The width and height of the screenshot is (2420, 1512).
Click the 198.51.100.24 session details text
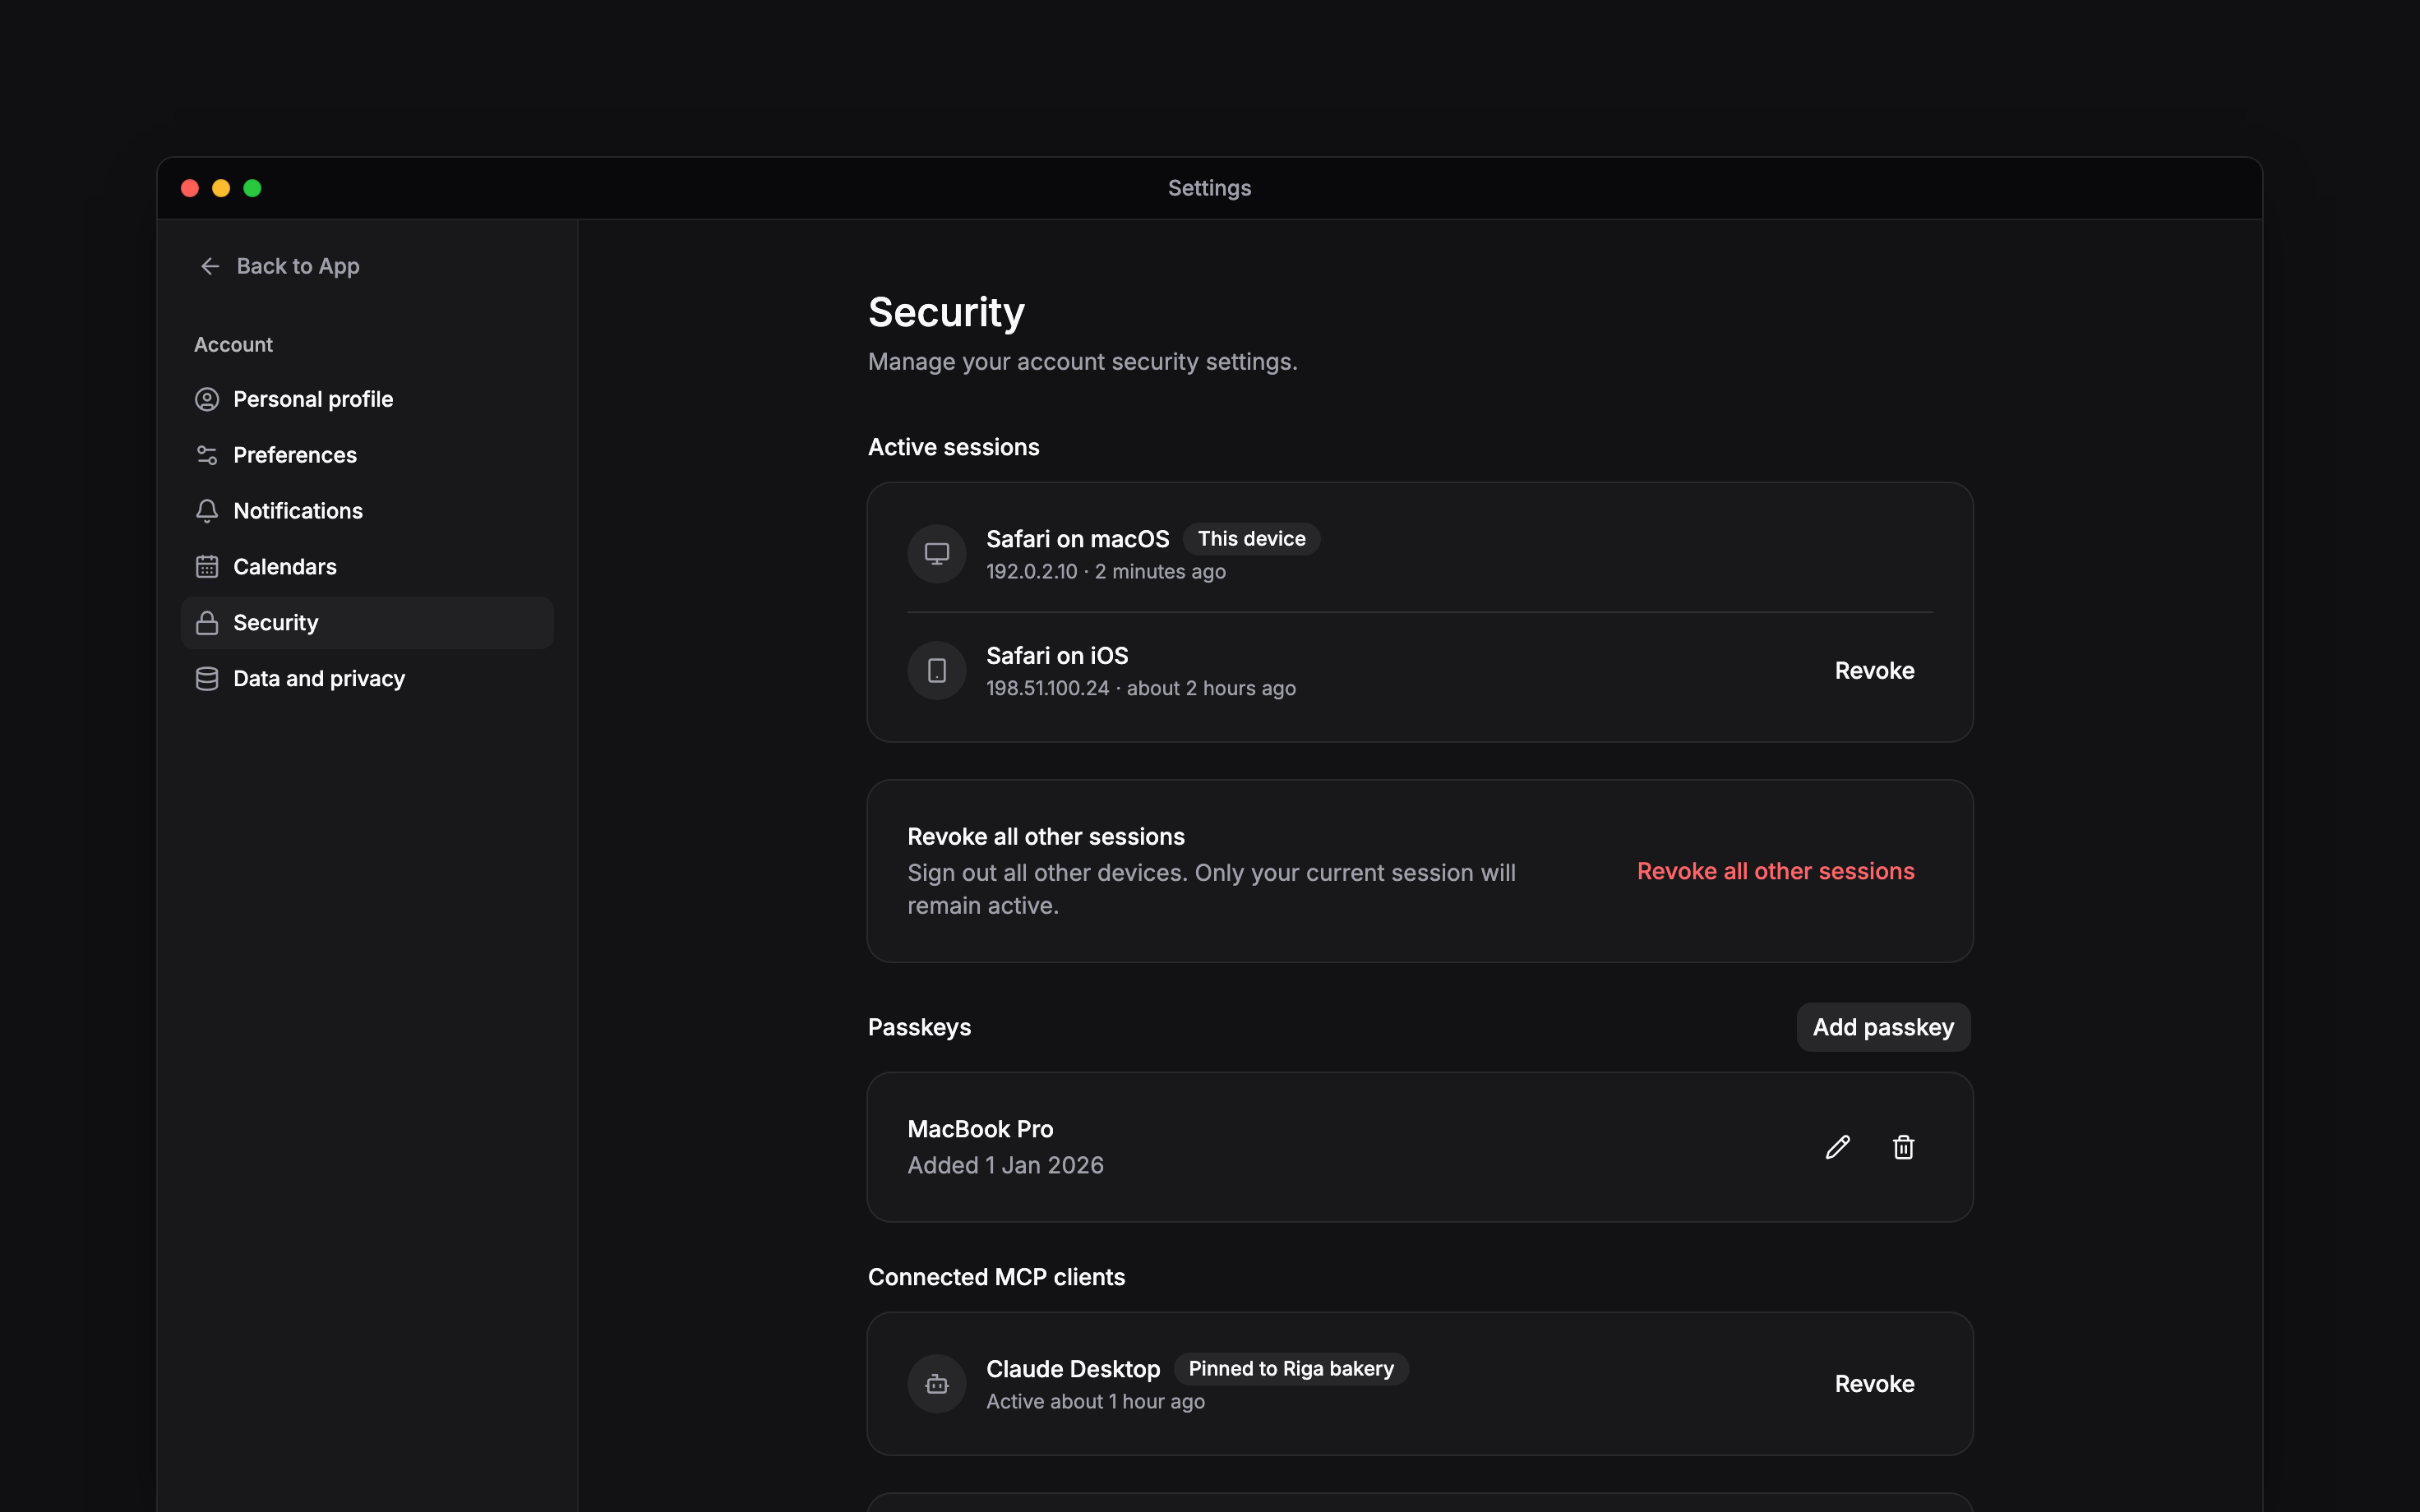click(x=1141, y=689)
